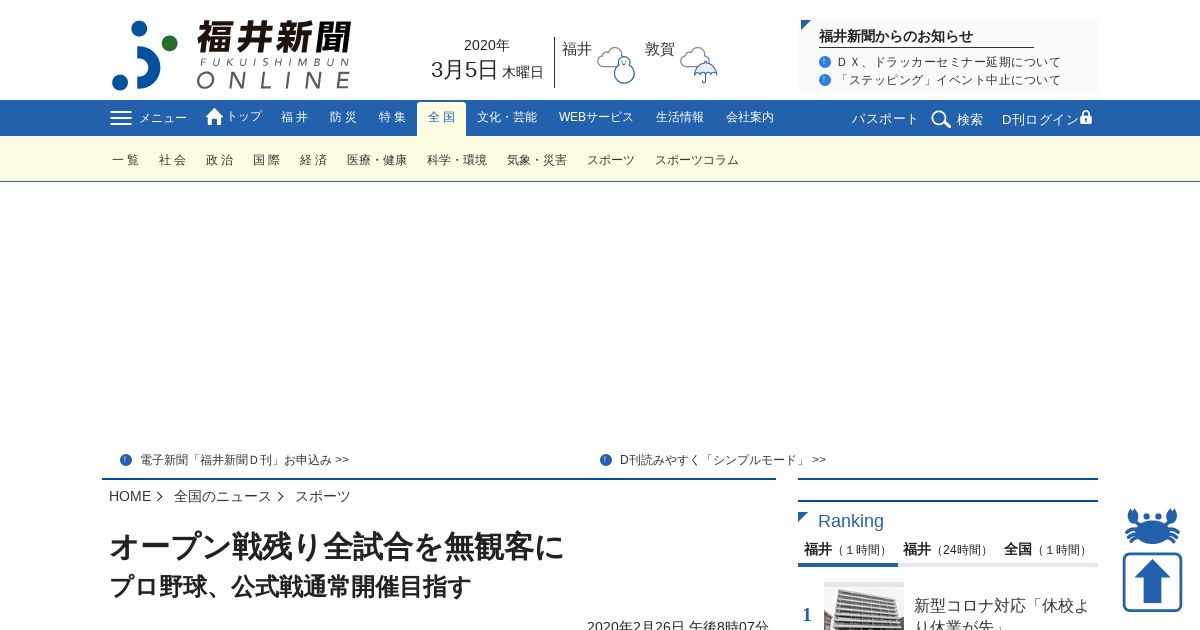The image size is (1200, 630).
Task: Open the 政治 sub-category
Action: (220, 160)
